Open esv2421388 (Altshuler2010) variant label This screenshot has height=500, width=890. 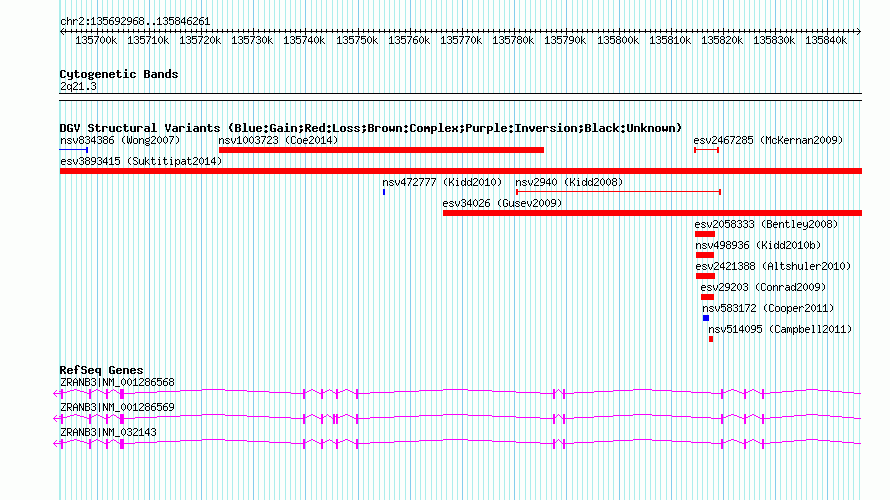[773, 266]
